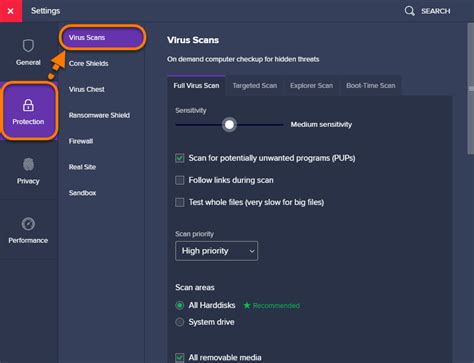Click the General shield icon
Screen dimensions: 474x363
click(x=28, y=46)
